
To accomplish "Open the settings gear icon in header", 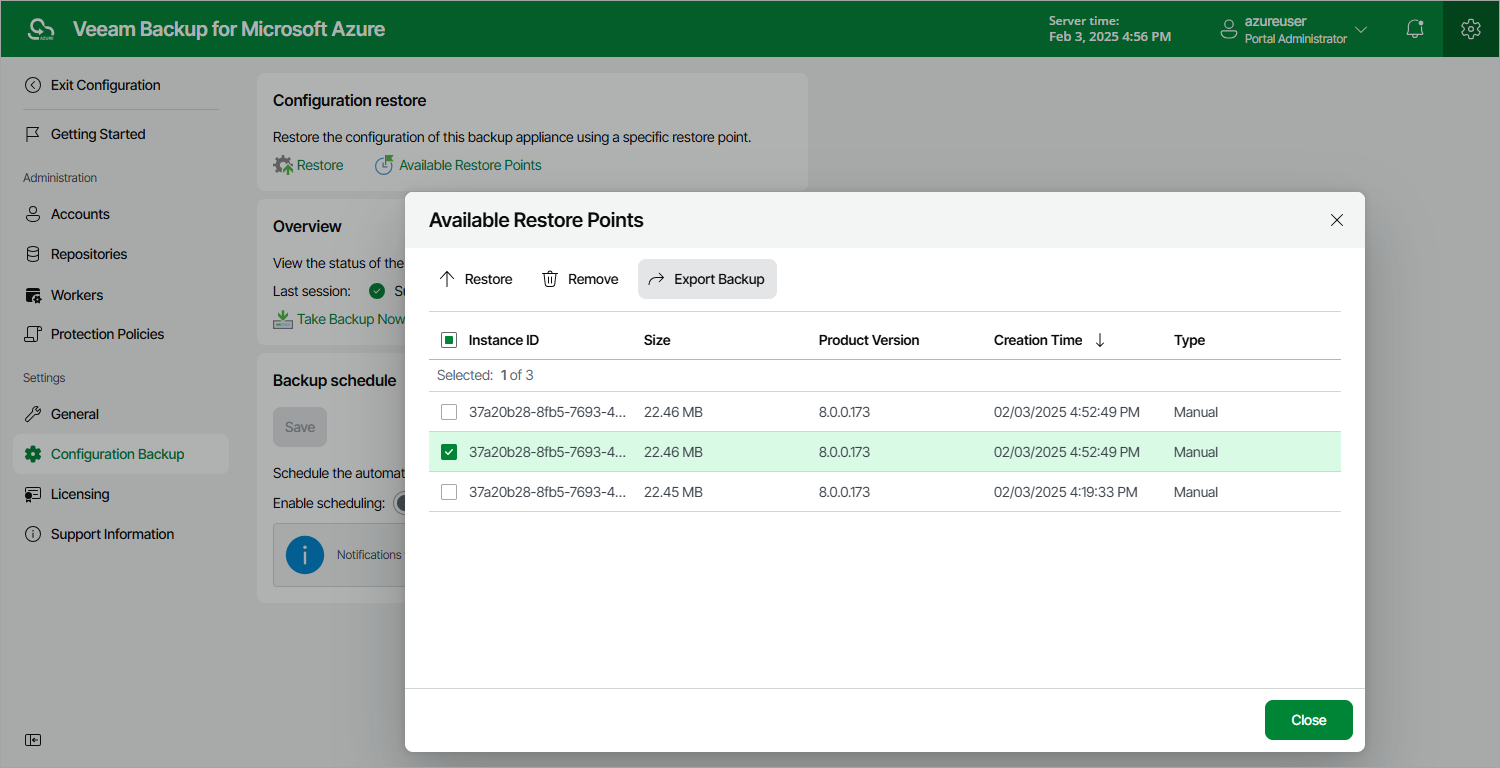I will point(1470,29).
